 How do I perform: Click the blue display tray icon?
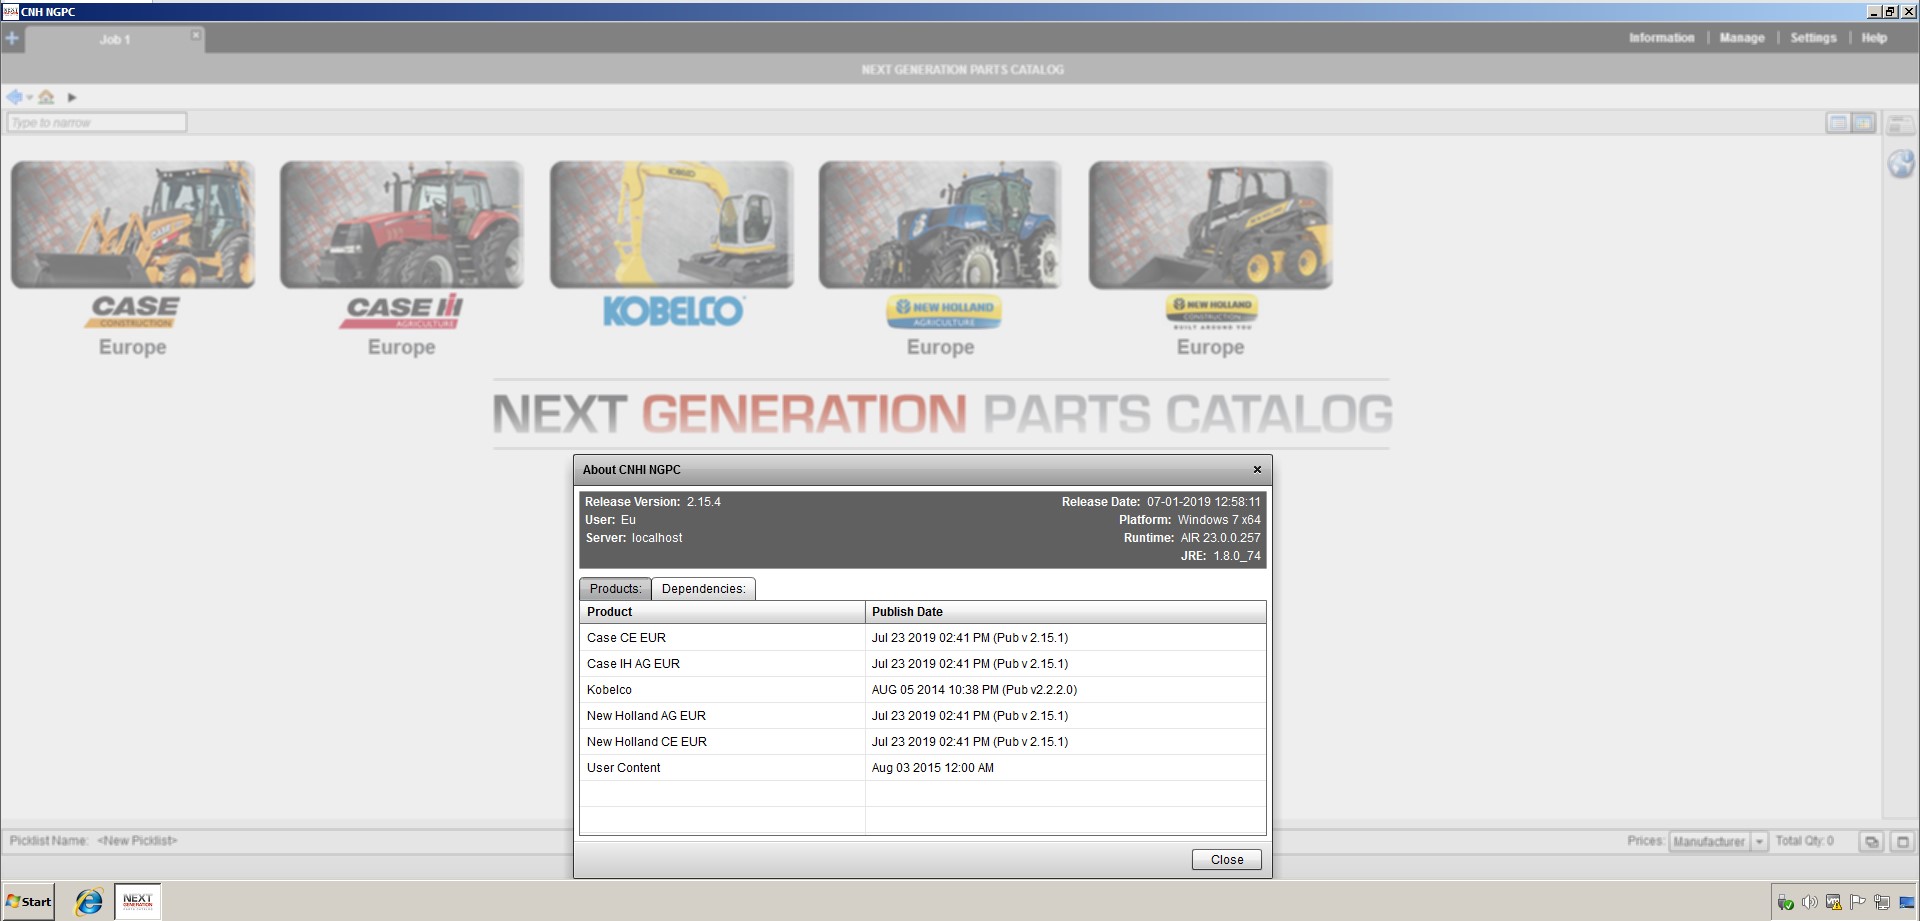point(1905,903)
